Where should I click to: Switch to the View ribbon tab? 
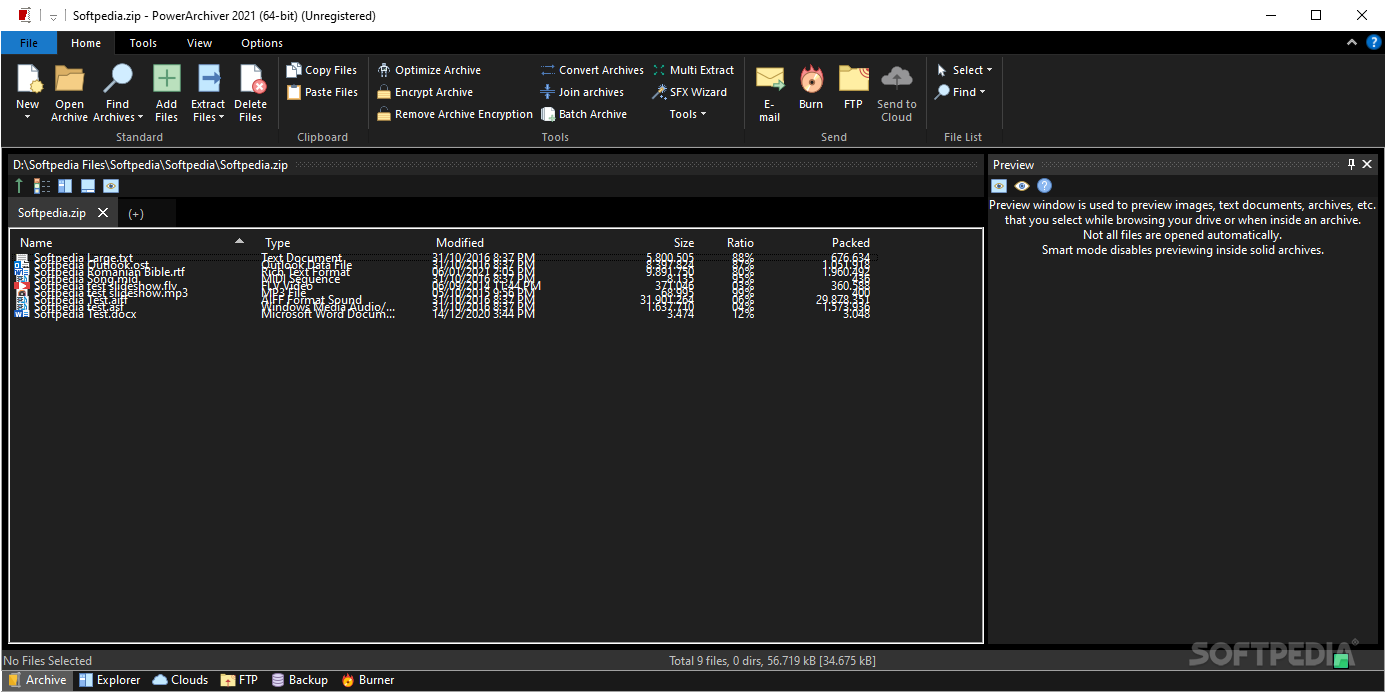199,43
